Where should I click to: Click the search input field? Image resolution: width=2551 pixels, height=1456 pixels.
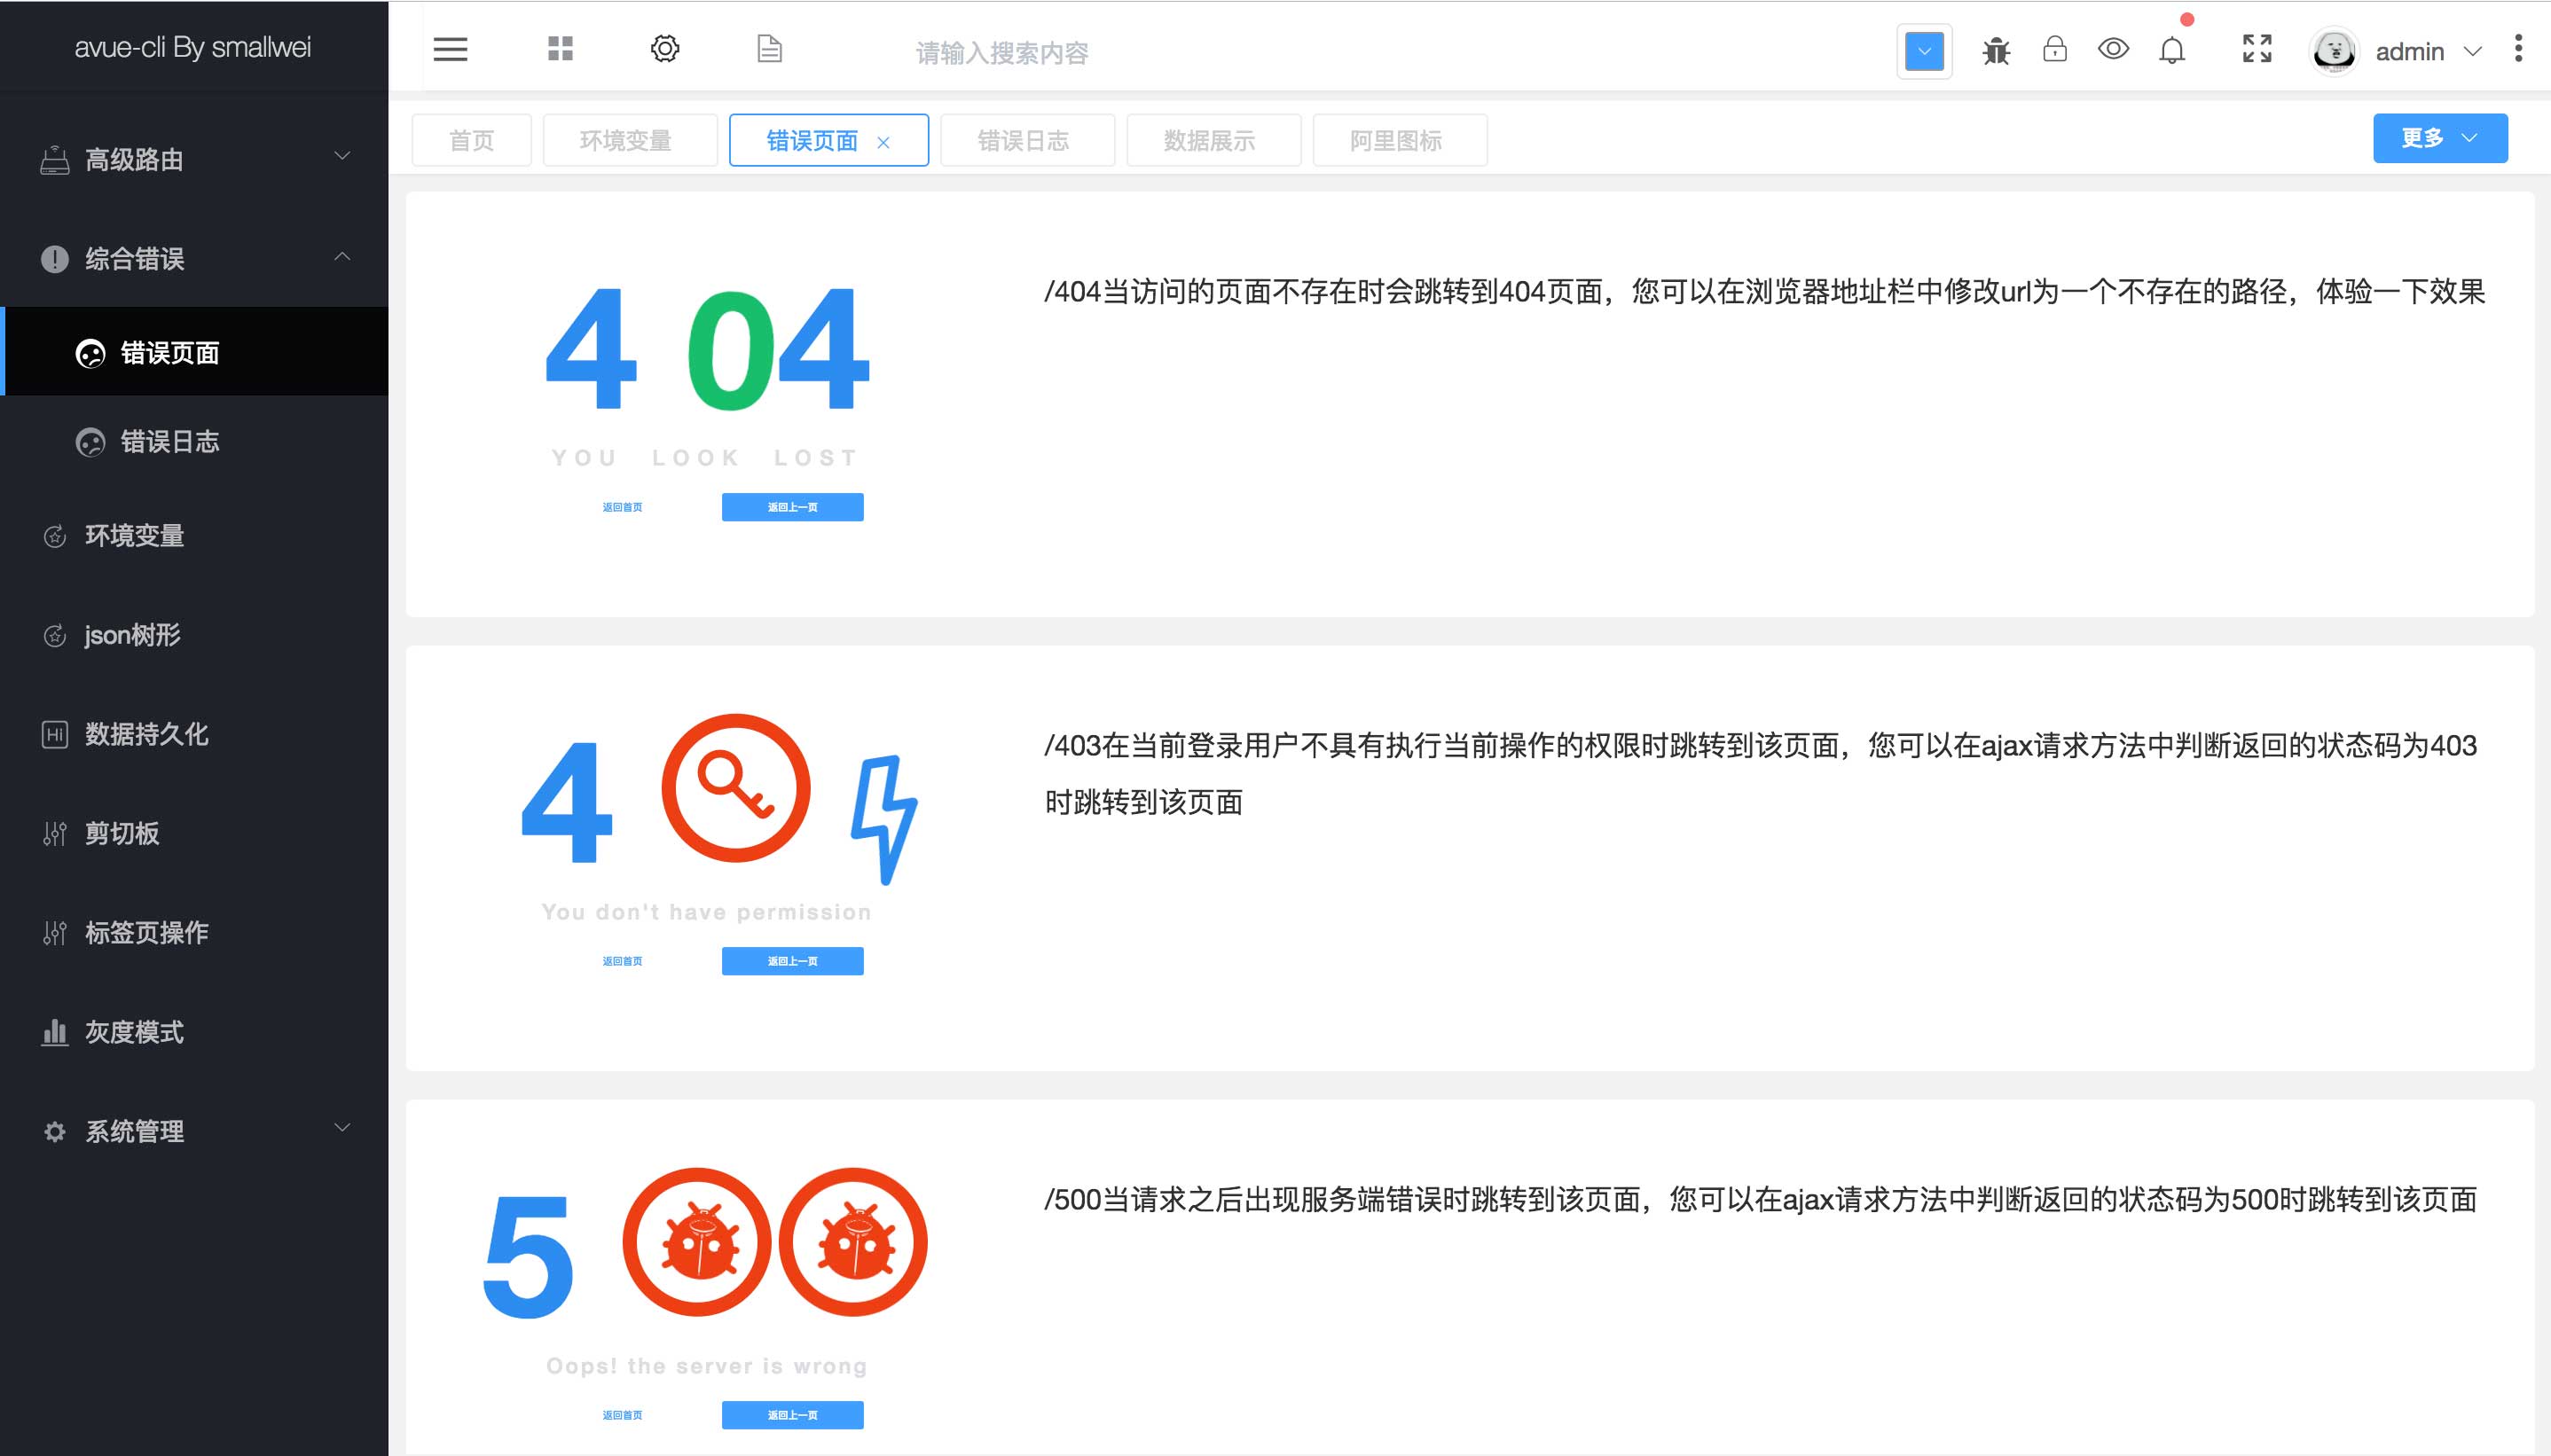point(1002,52)
